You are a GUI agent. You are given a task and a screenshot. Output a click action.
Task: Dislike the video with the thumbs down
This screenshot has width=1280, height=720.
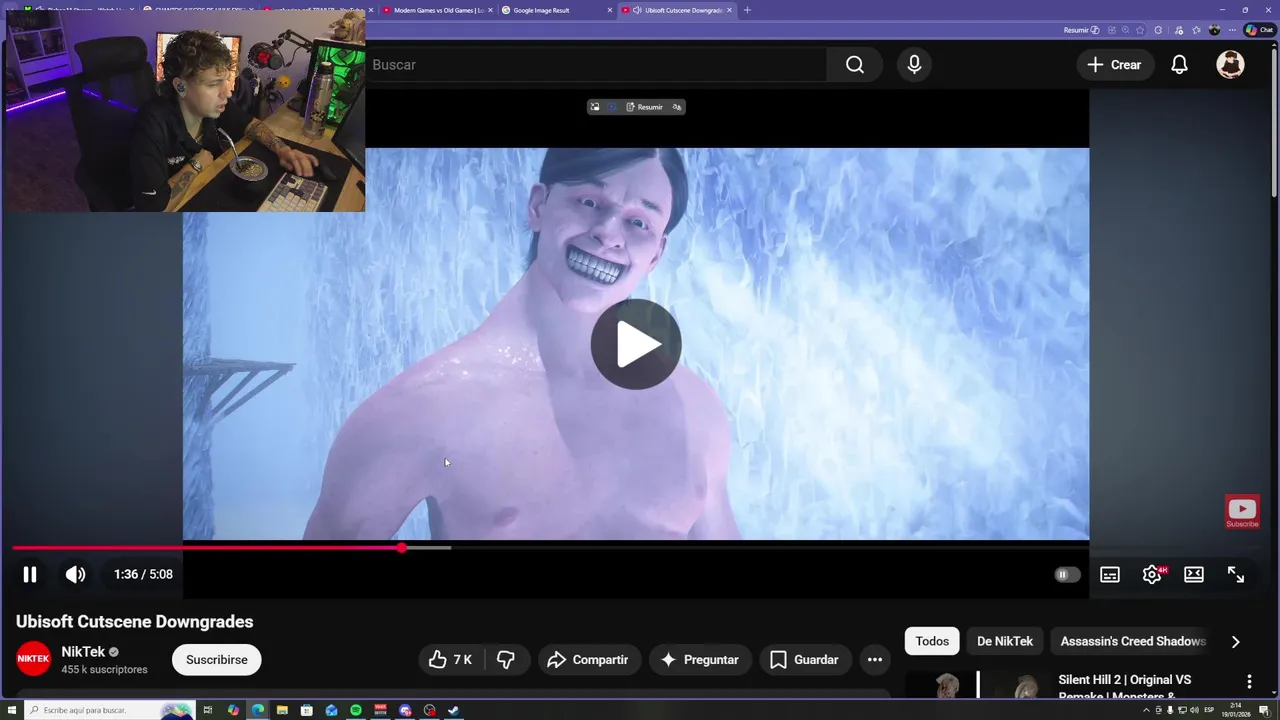(506, 660)
